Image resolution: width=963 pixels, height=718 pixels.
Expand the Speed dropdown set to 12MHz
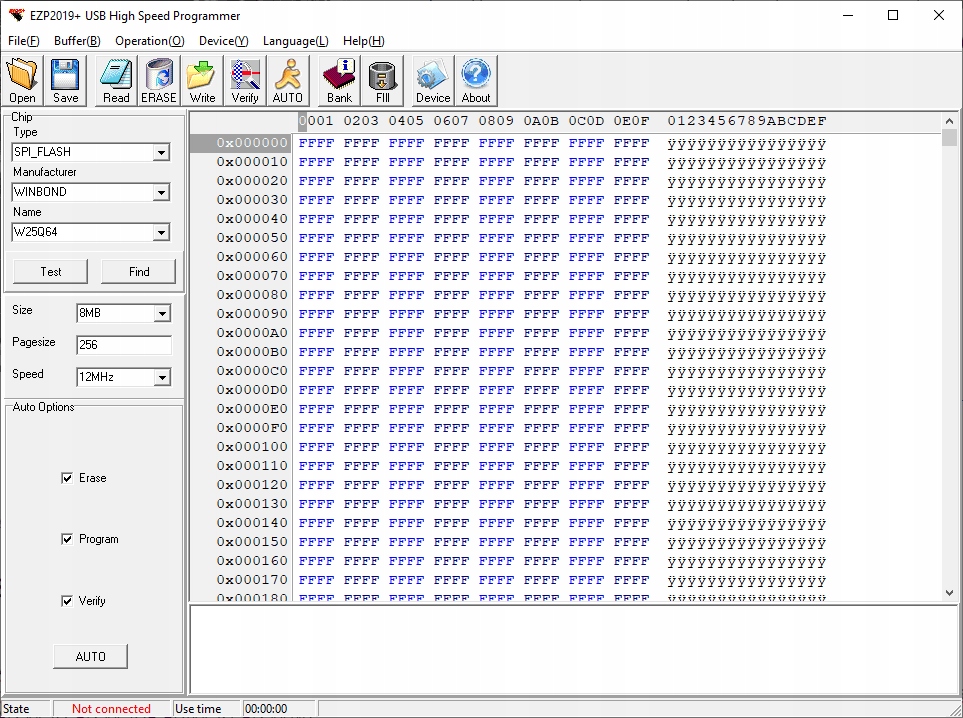(x=162, y=378)
